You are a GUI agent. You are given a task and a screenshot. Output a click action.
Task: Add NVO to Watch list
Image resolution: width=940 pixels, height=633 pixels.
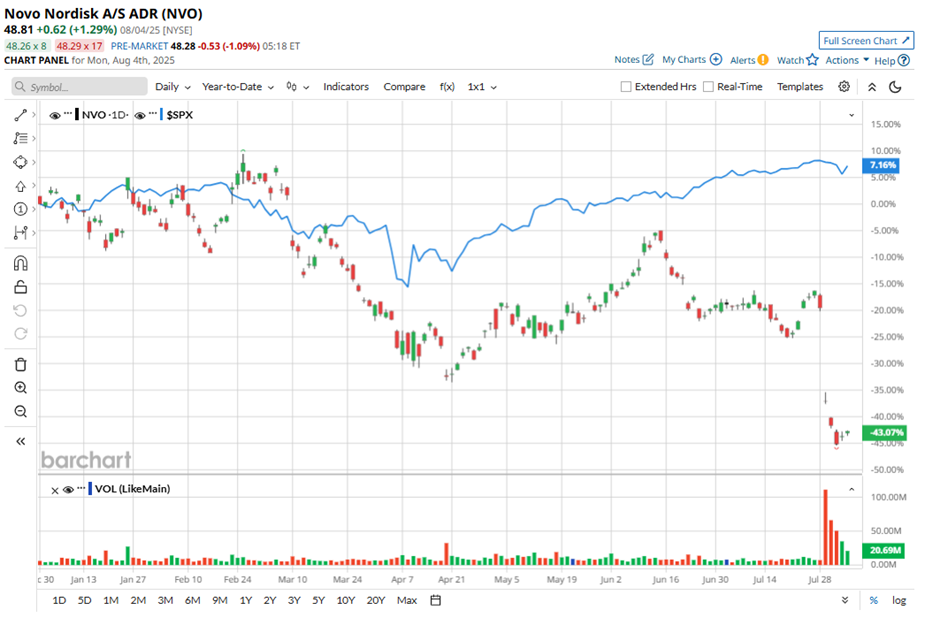pos(797,60)
